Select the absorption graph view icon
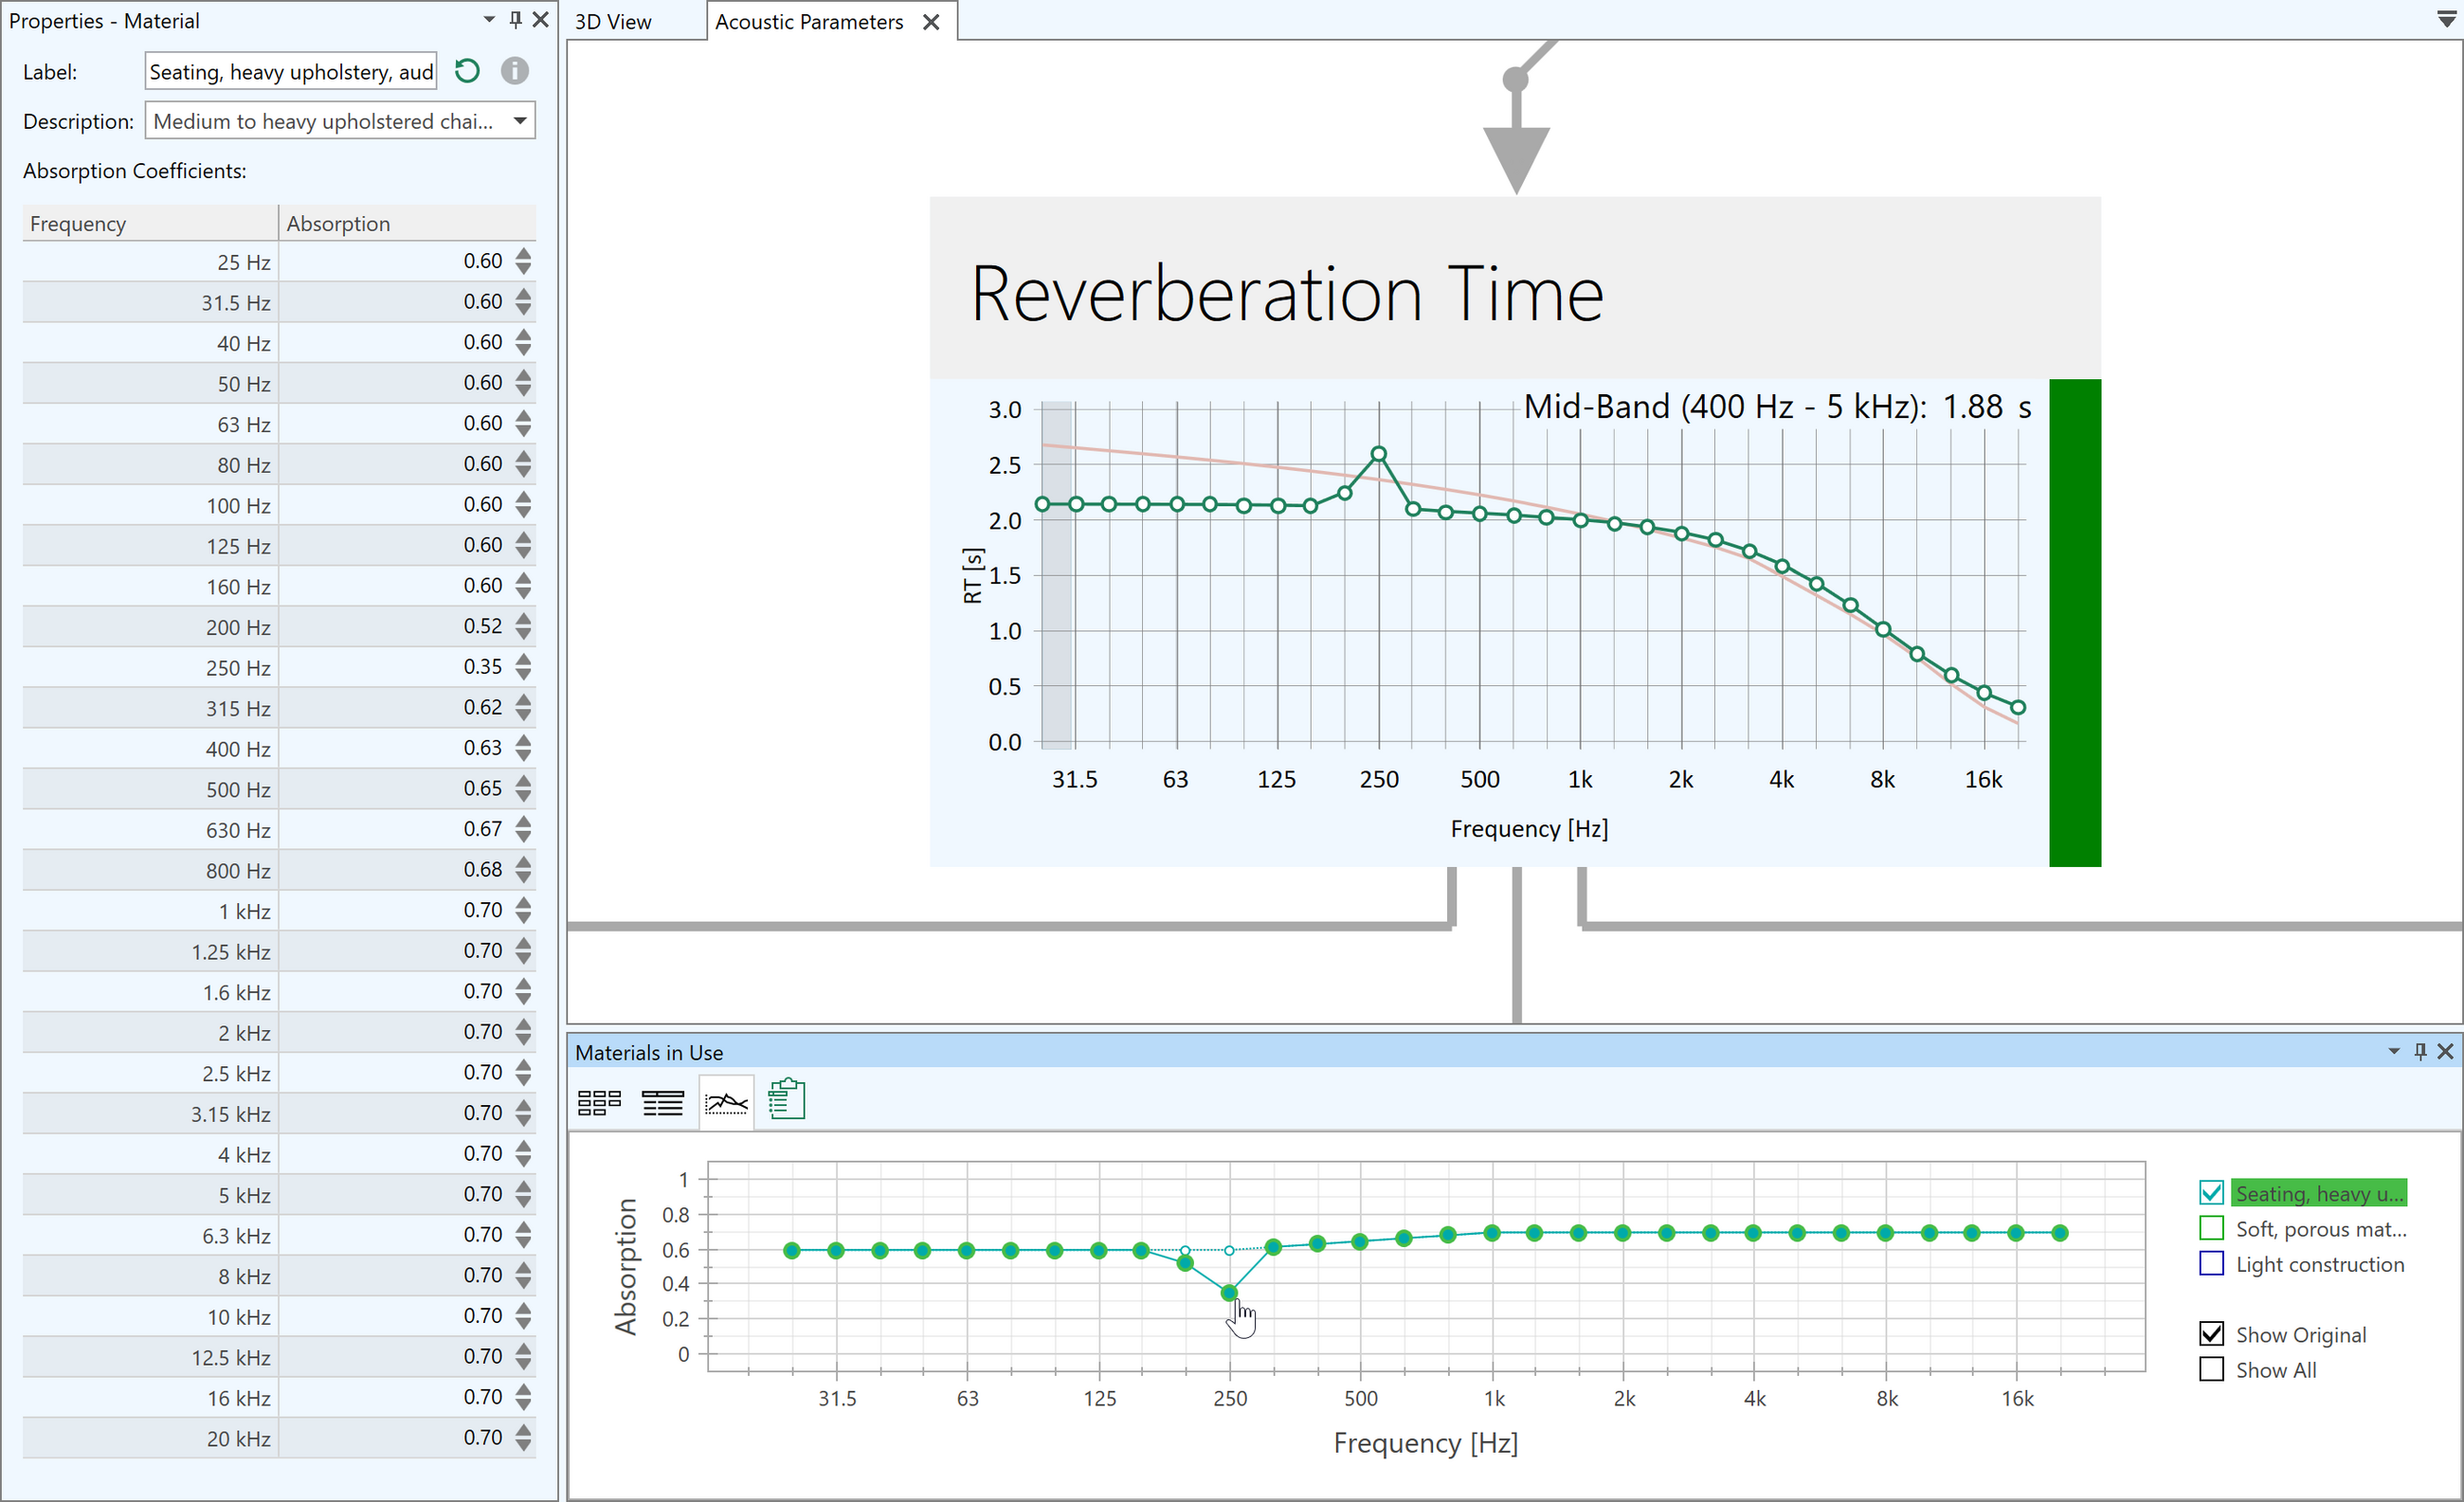The height and width of the screenshot is (1502, 2464). pyautogui.click(x=726, y=1102)
